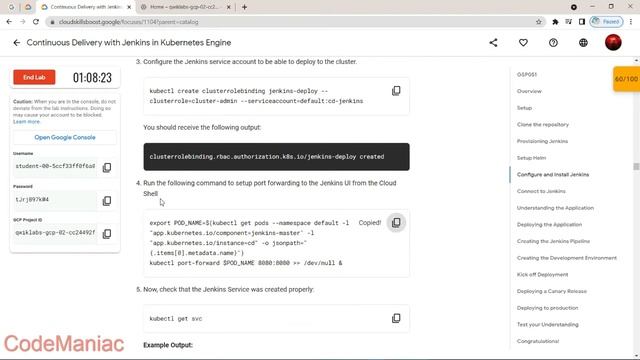This screenshot has width=640, height=360.
Task: Copy the clusterrolebinding command
Action: pos(396,91)
